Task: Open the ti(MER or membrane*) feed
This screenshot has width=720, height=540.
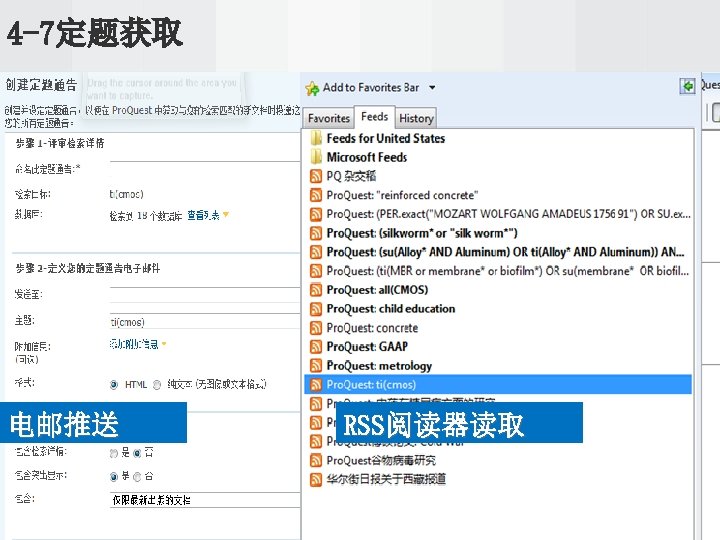Action: [508, 271]
